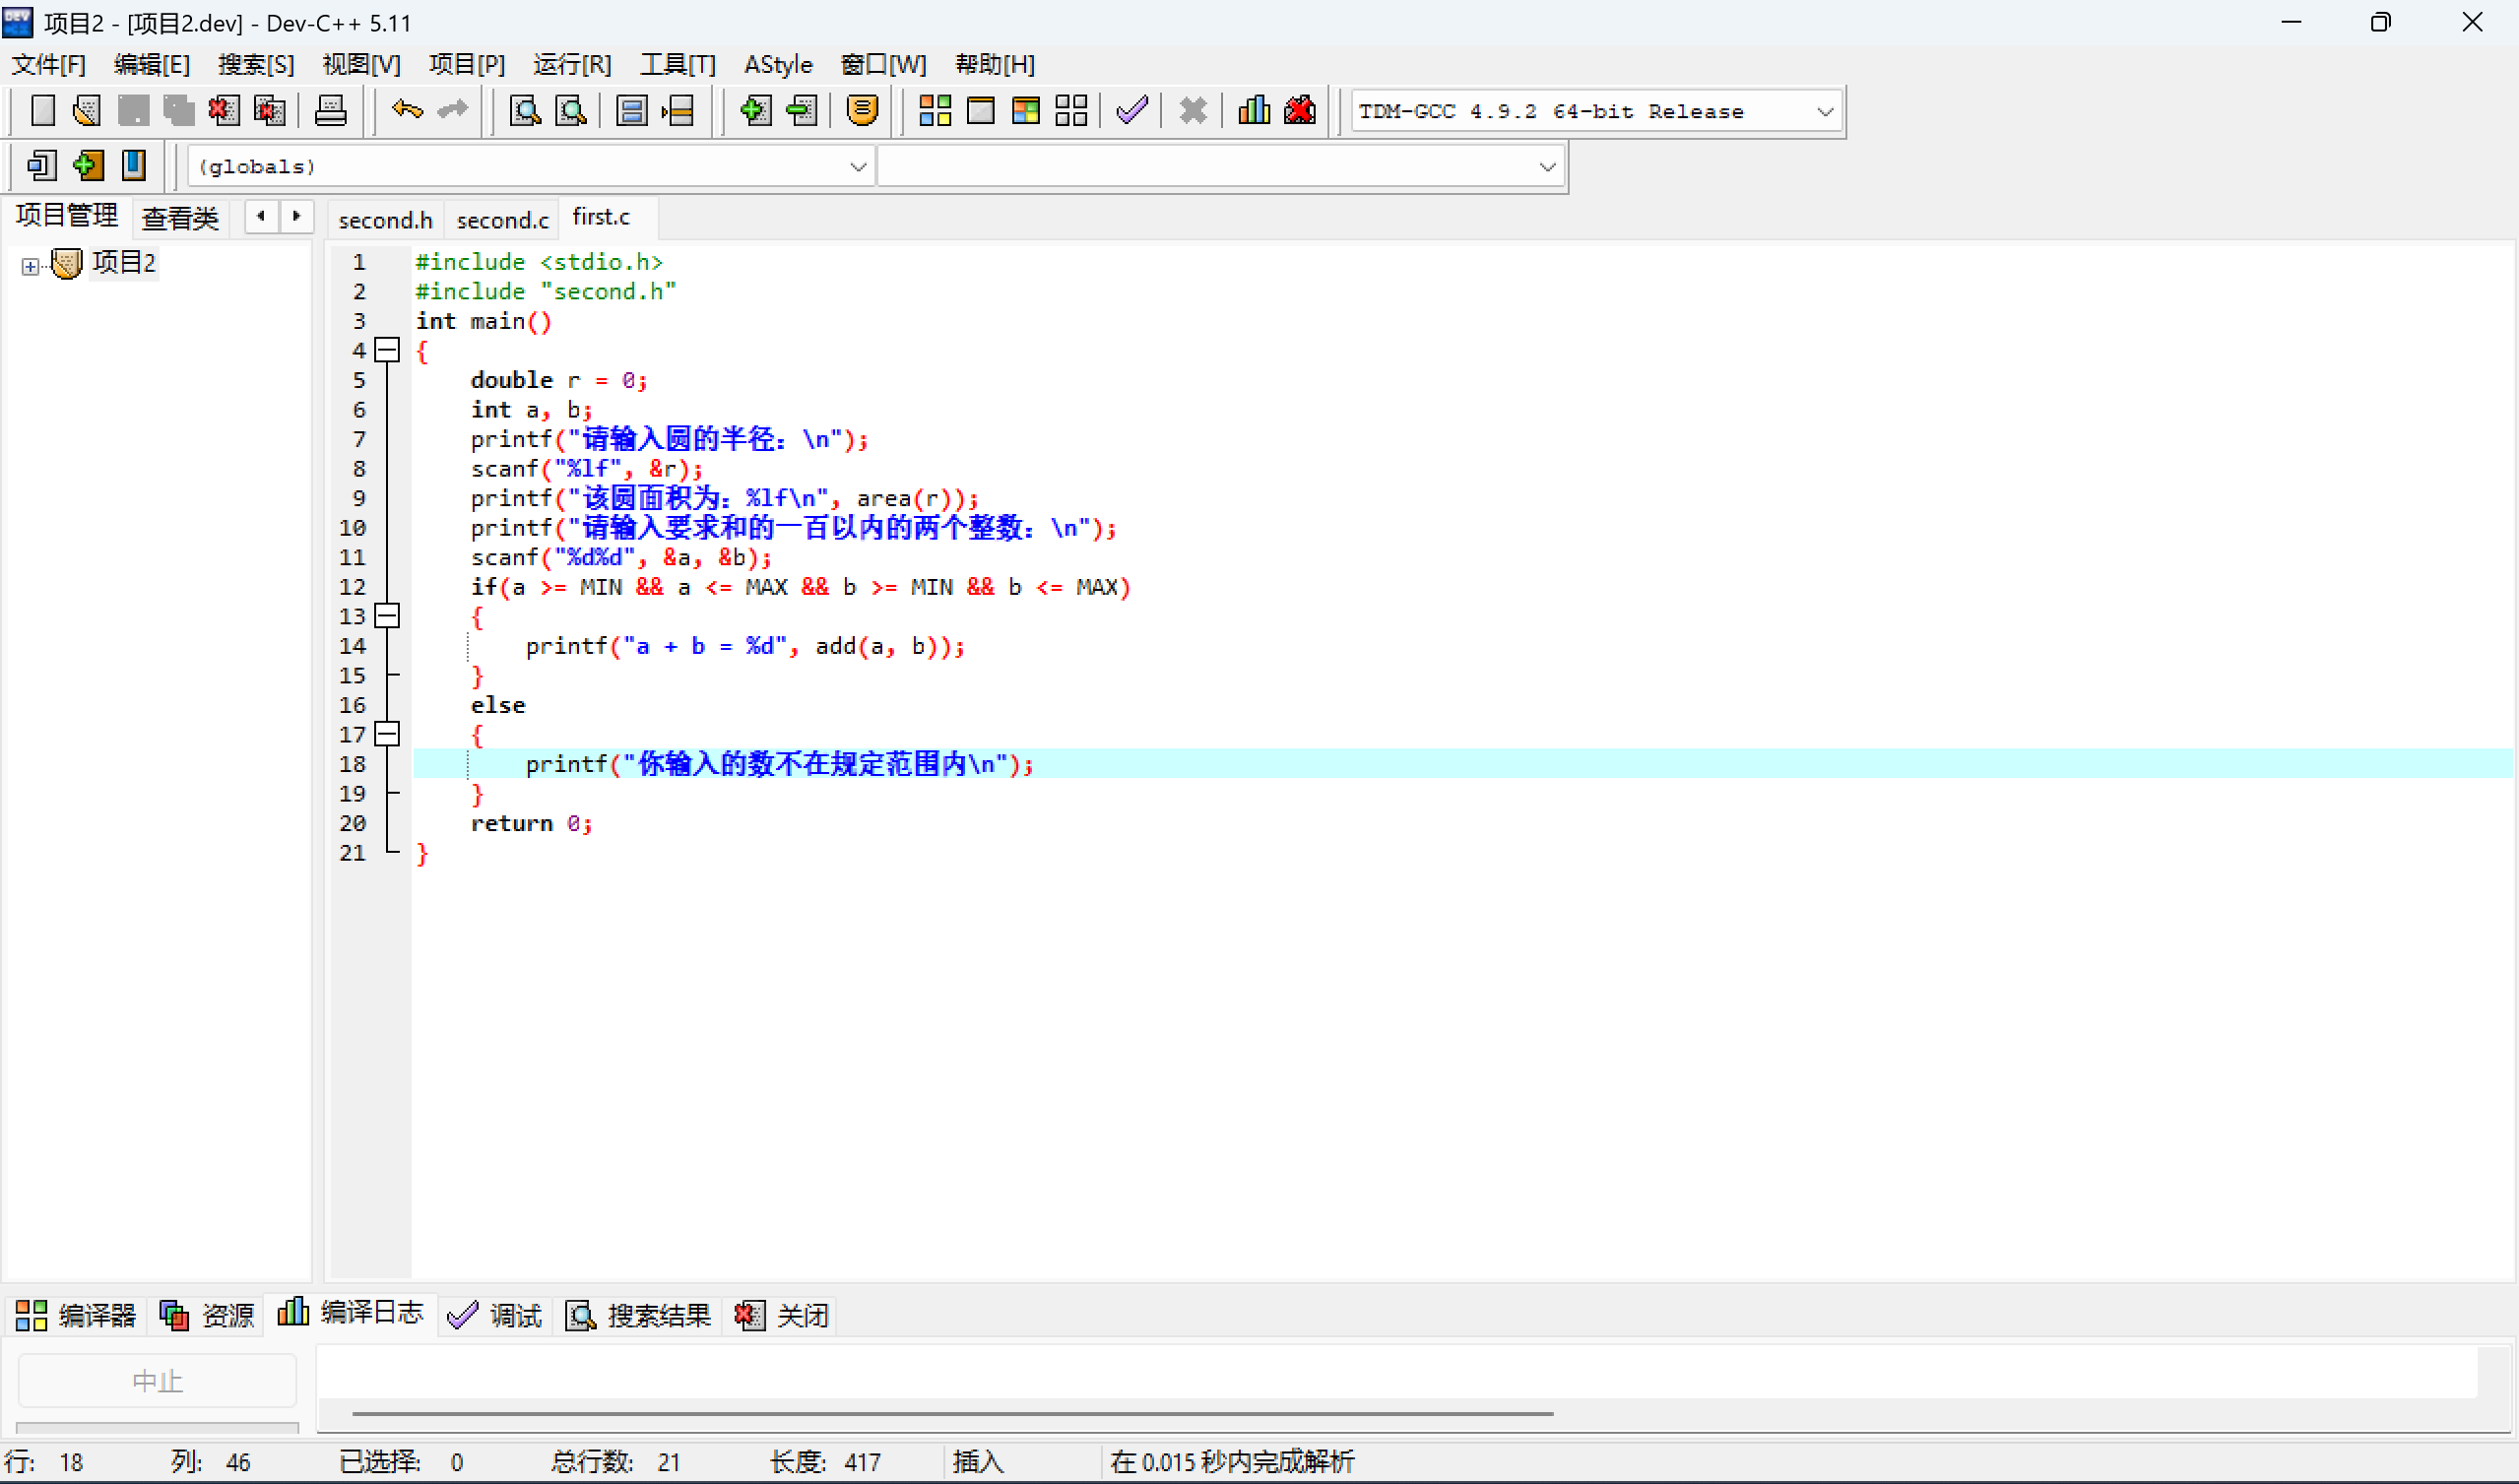Click the Project options shield icon
The height and width of the screenshot is (1484, 2519).
tap(861, 110)
